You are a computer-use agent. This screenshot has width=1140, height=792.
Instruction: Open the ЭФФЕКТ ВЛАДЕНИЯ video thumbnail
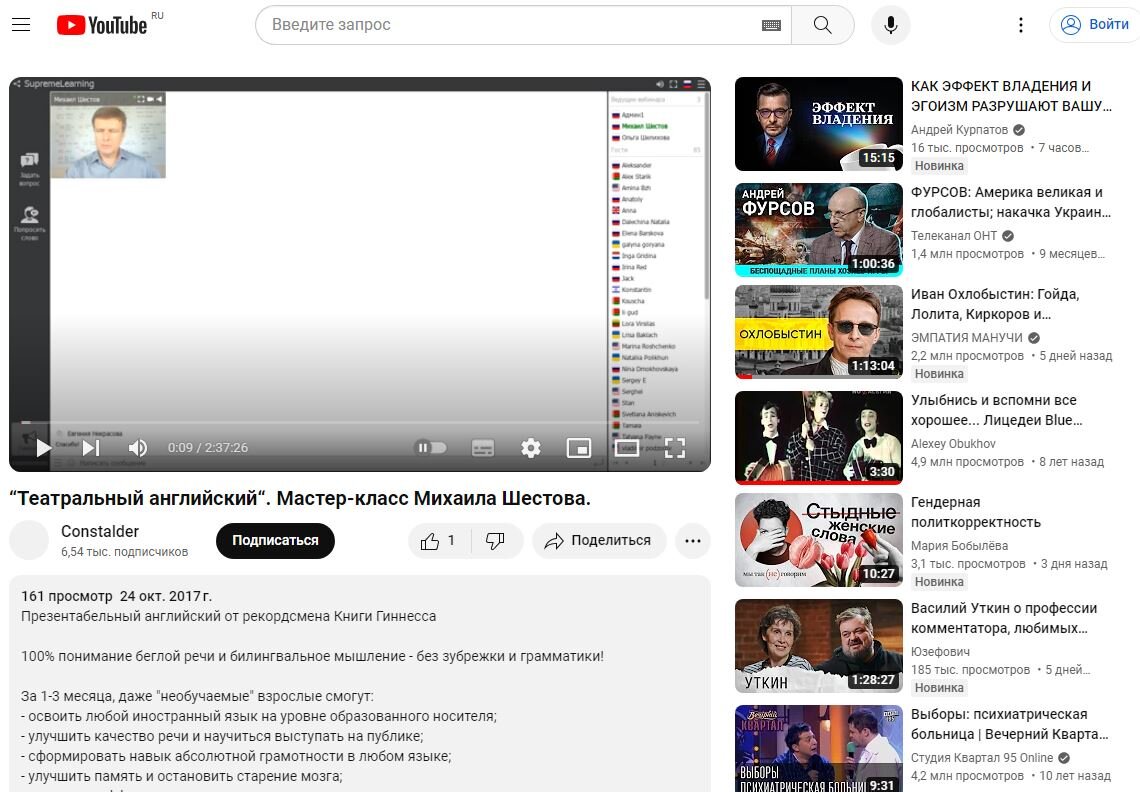(x=819, y=124)
